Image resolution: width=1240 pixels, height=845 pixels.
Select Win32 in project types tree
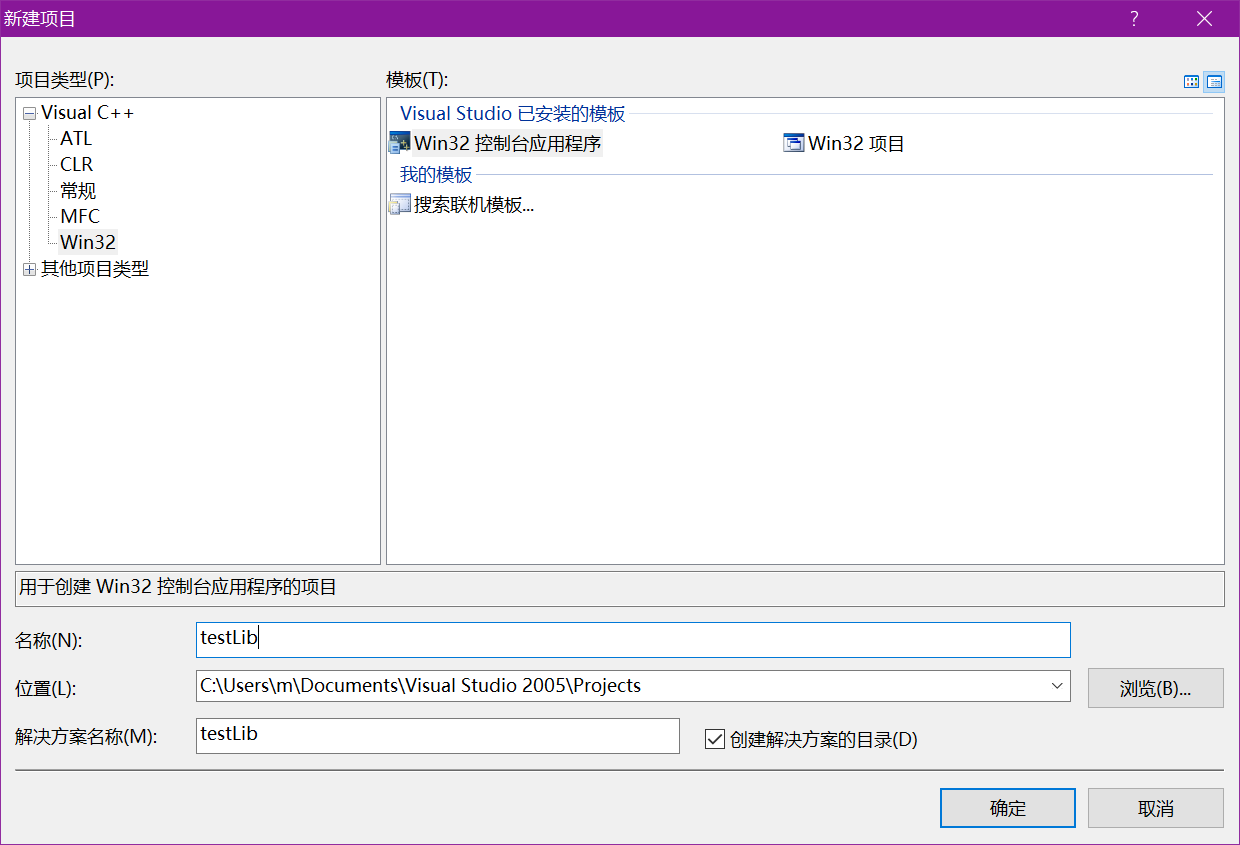point(88,242)
